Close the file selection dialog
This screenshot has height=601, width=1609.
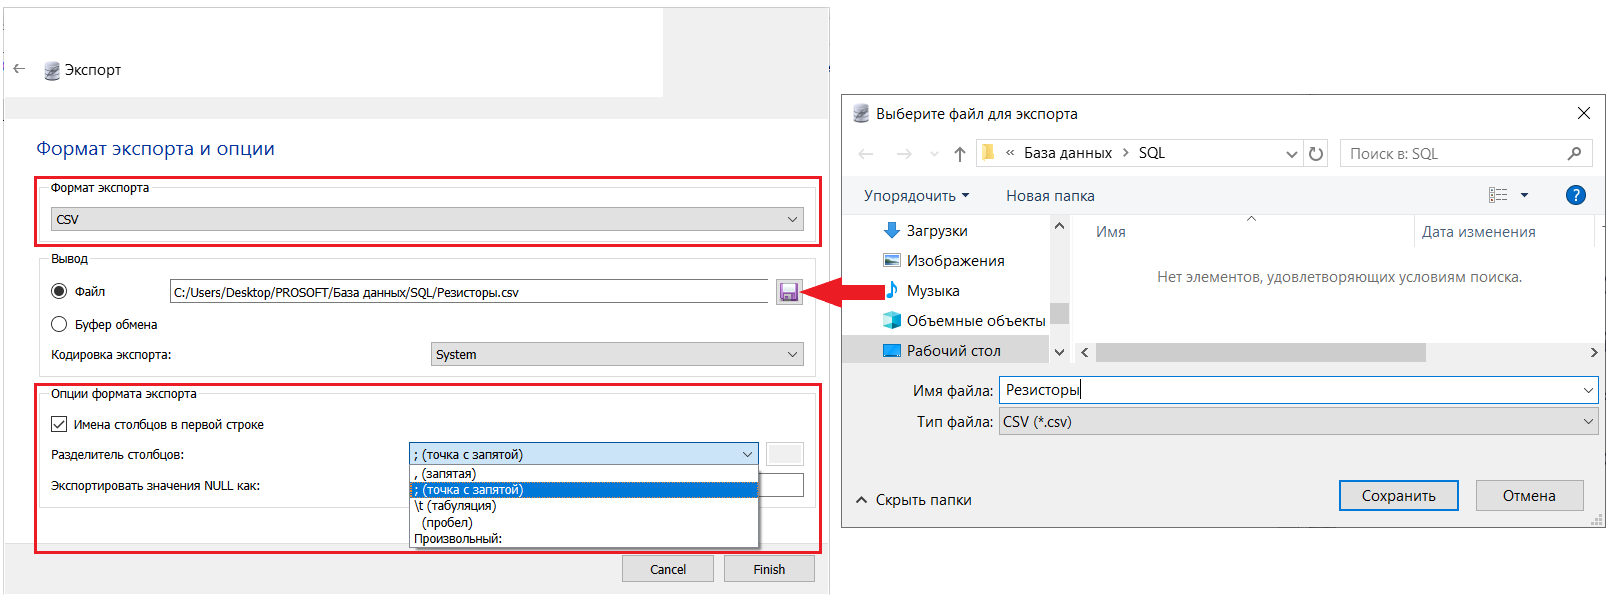pyautogui.click(x=1584, y=113)
